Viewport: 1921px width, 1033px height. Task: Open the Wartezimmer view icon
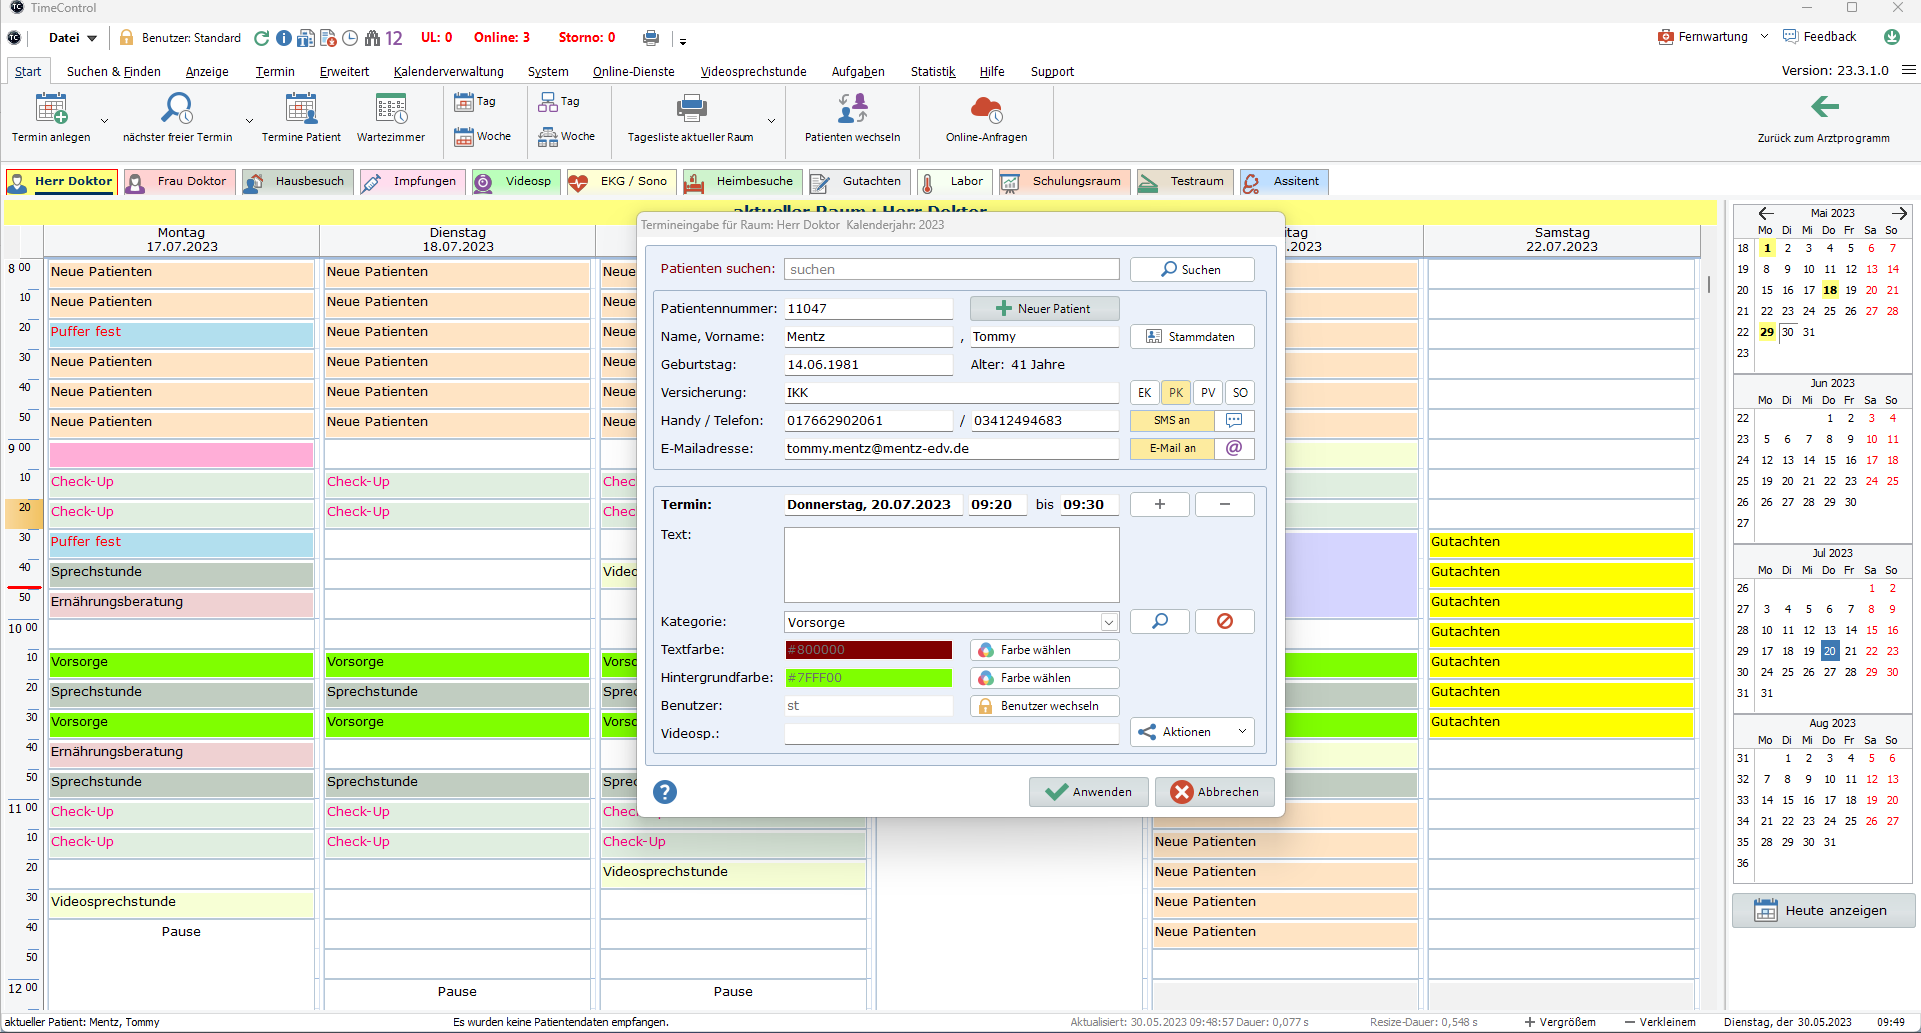click(390, 108)
